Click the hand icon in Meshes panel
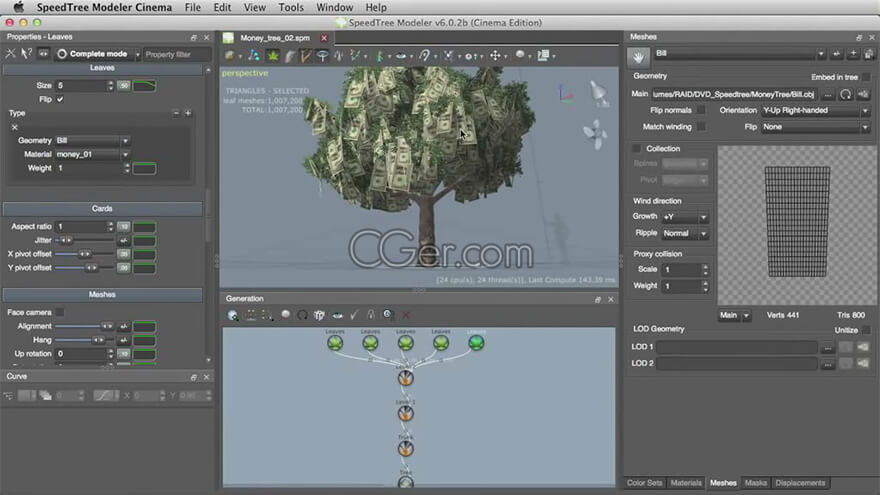Screen dimensions: 880x495 [638, 56]
